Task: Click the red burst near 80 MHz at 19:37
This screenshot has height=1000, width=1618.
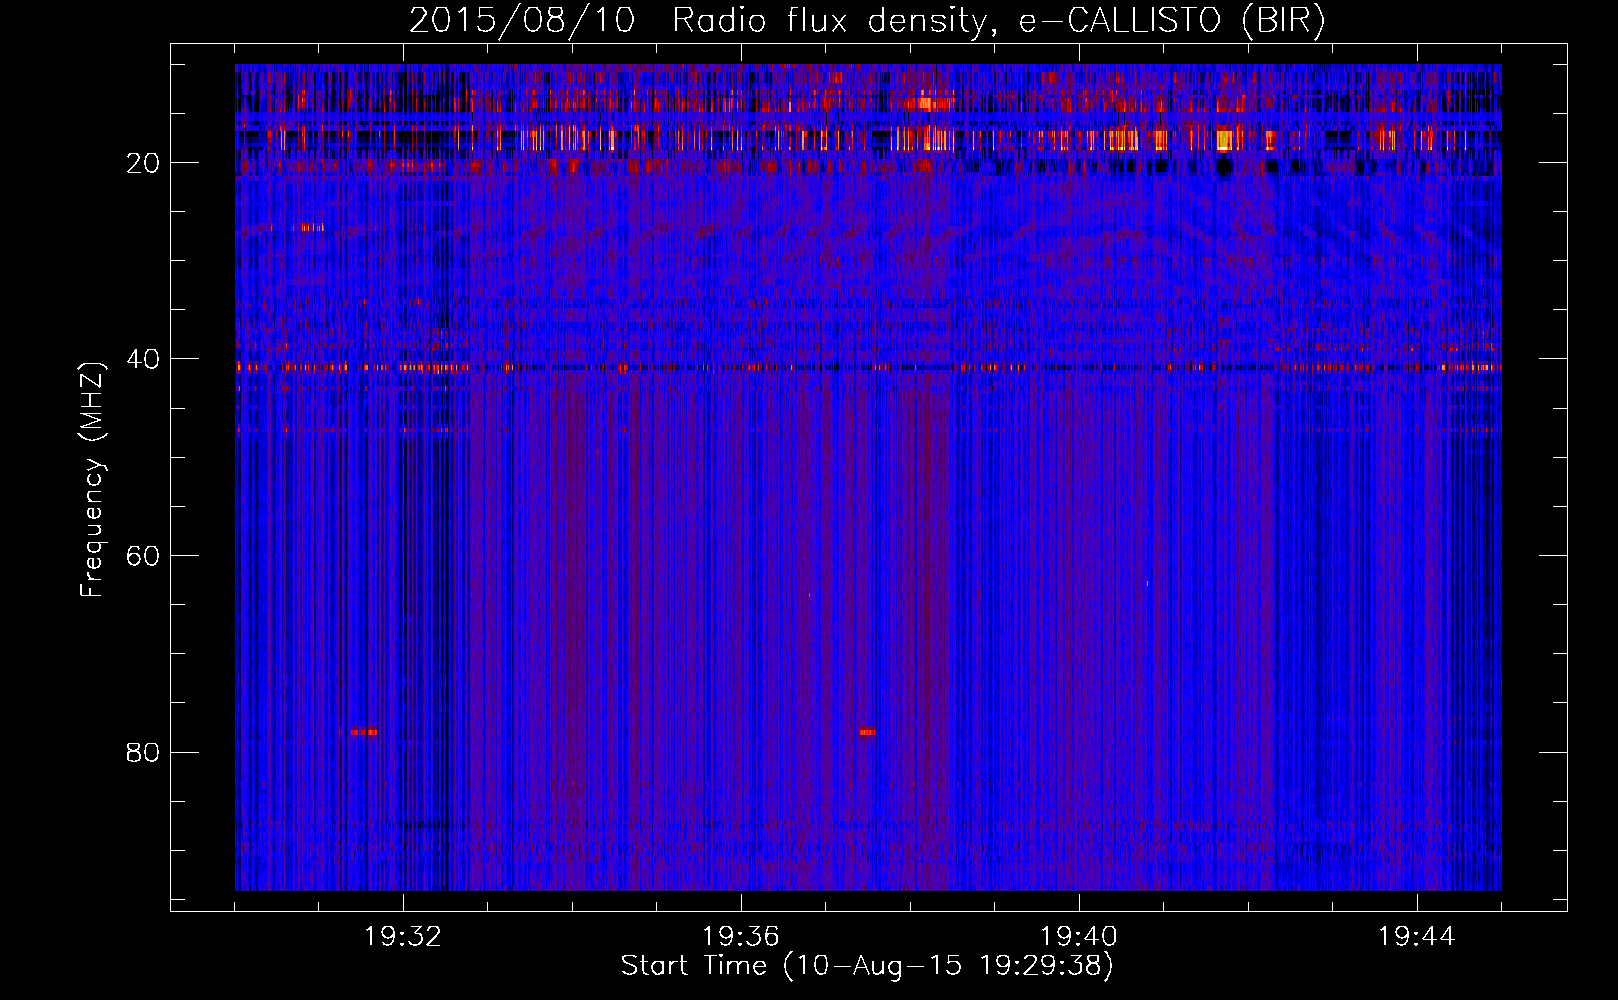Action: pyautogui.click(x=867, y=732)
